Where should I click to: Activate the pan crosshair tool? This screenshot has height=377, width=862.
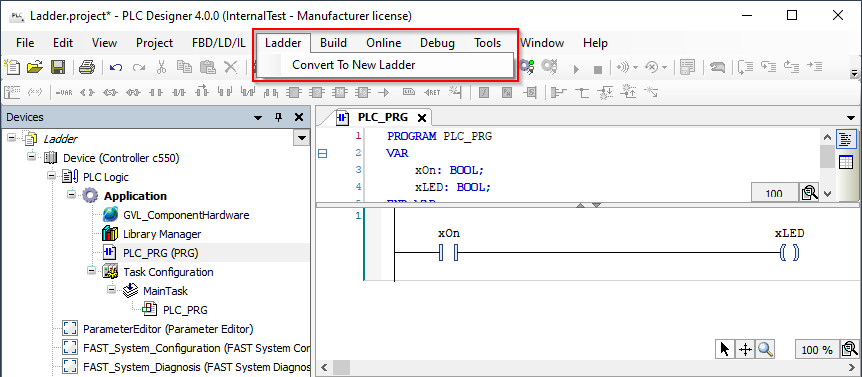tap(745, 349)
